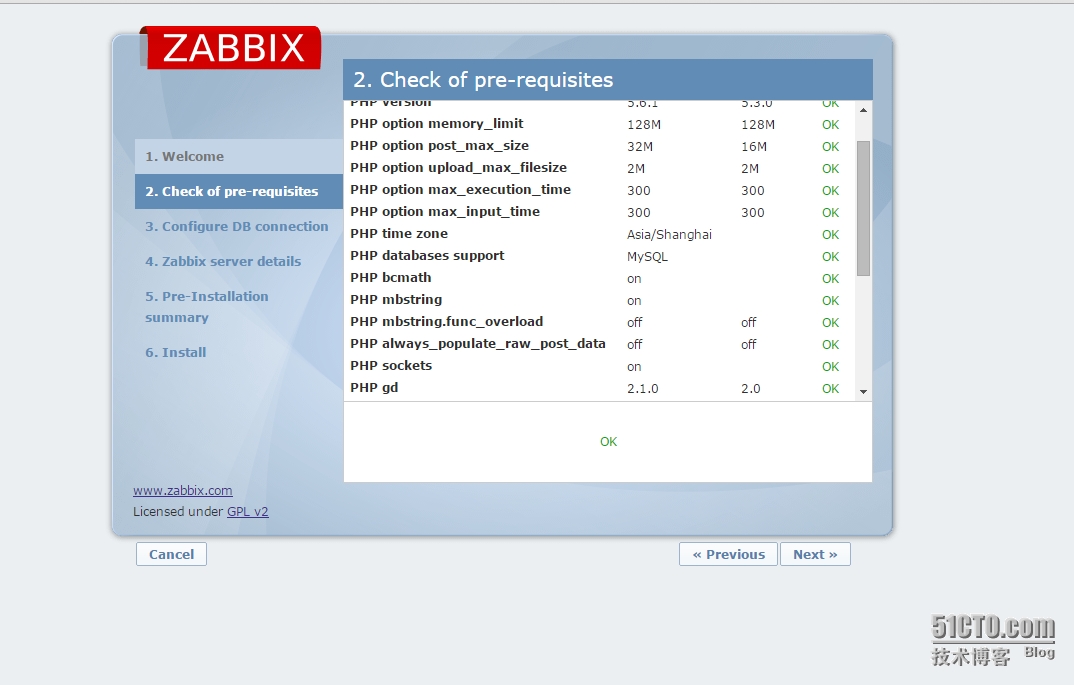Go back with the Previous button
1074x685 pixels.
tap(728, 554)
